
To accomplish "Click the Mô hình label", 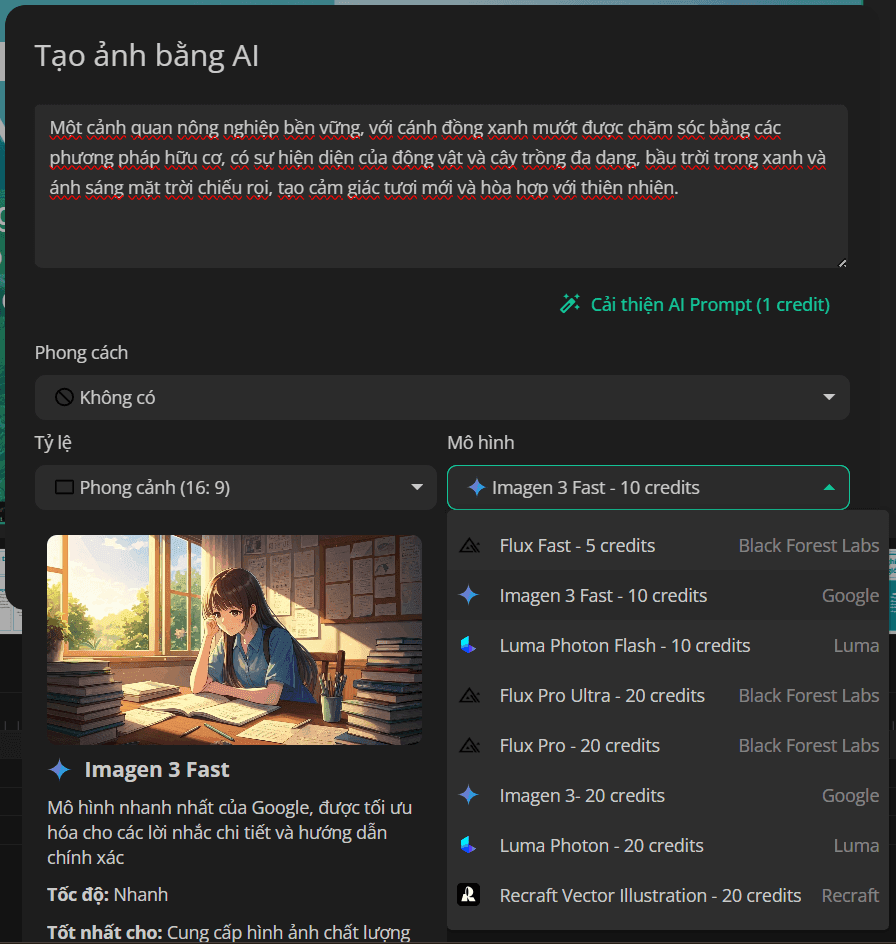I will click(x=481, y=442).
